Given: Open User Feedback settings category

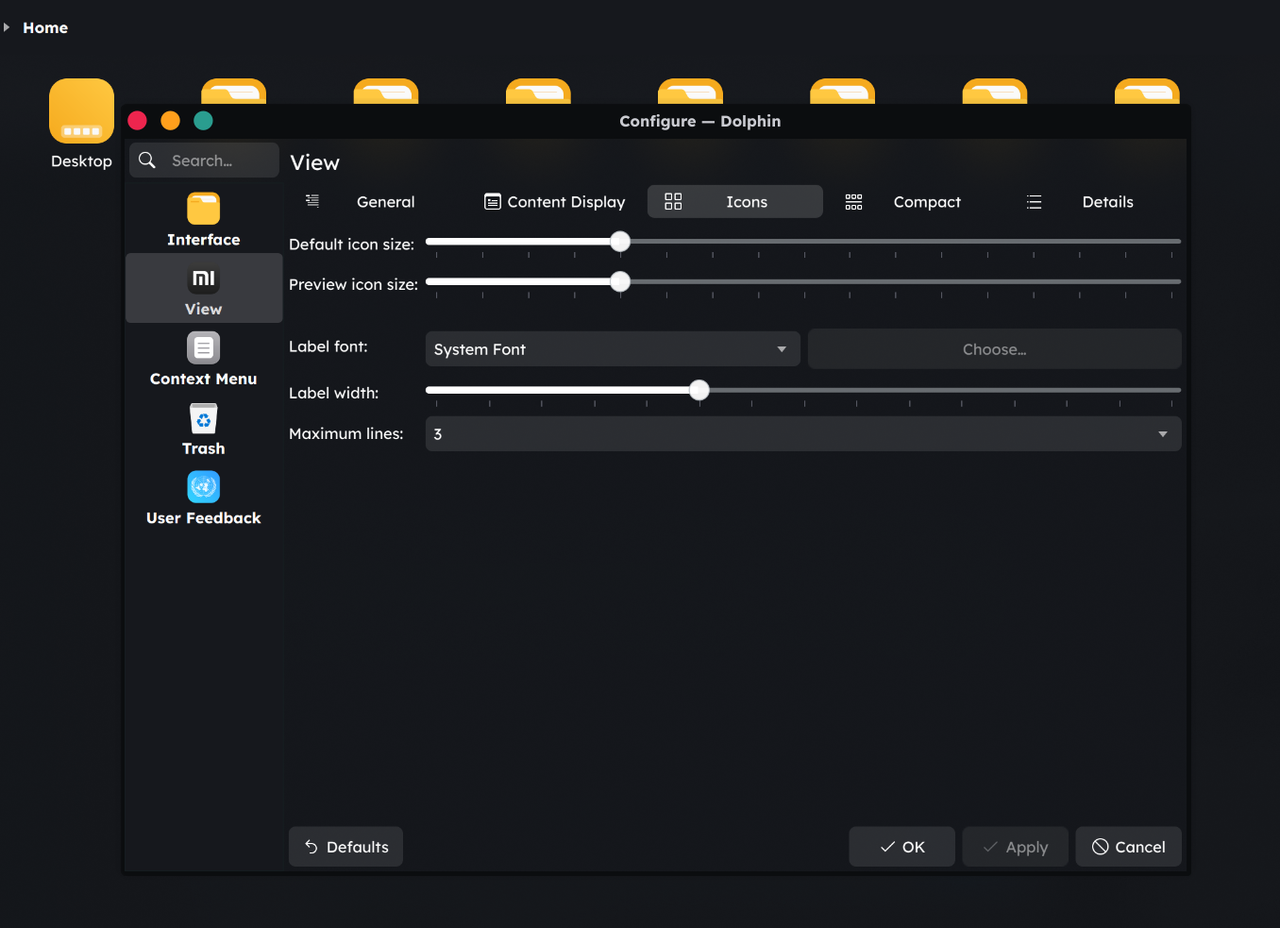Looking at the screenshot, I should tap(203, 497).
